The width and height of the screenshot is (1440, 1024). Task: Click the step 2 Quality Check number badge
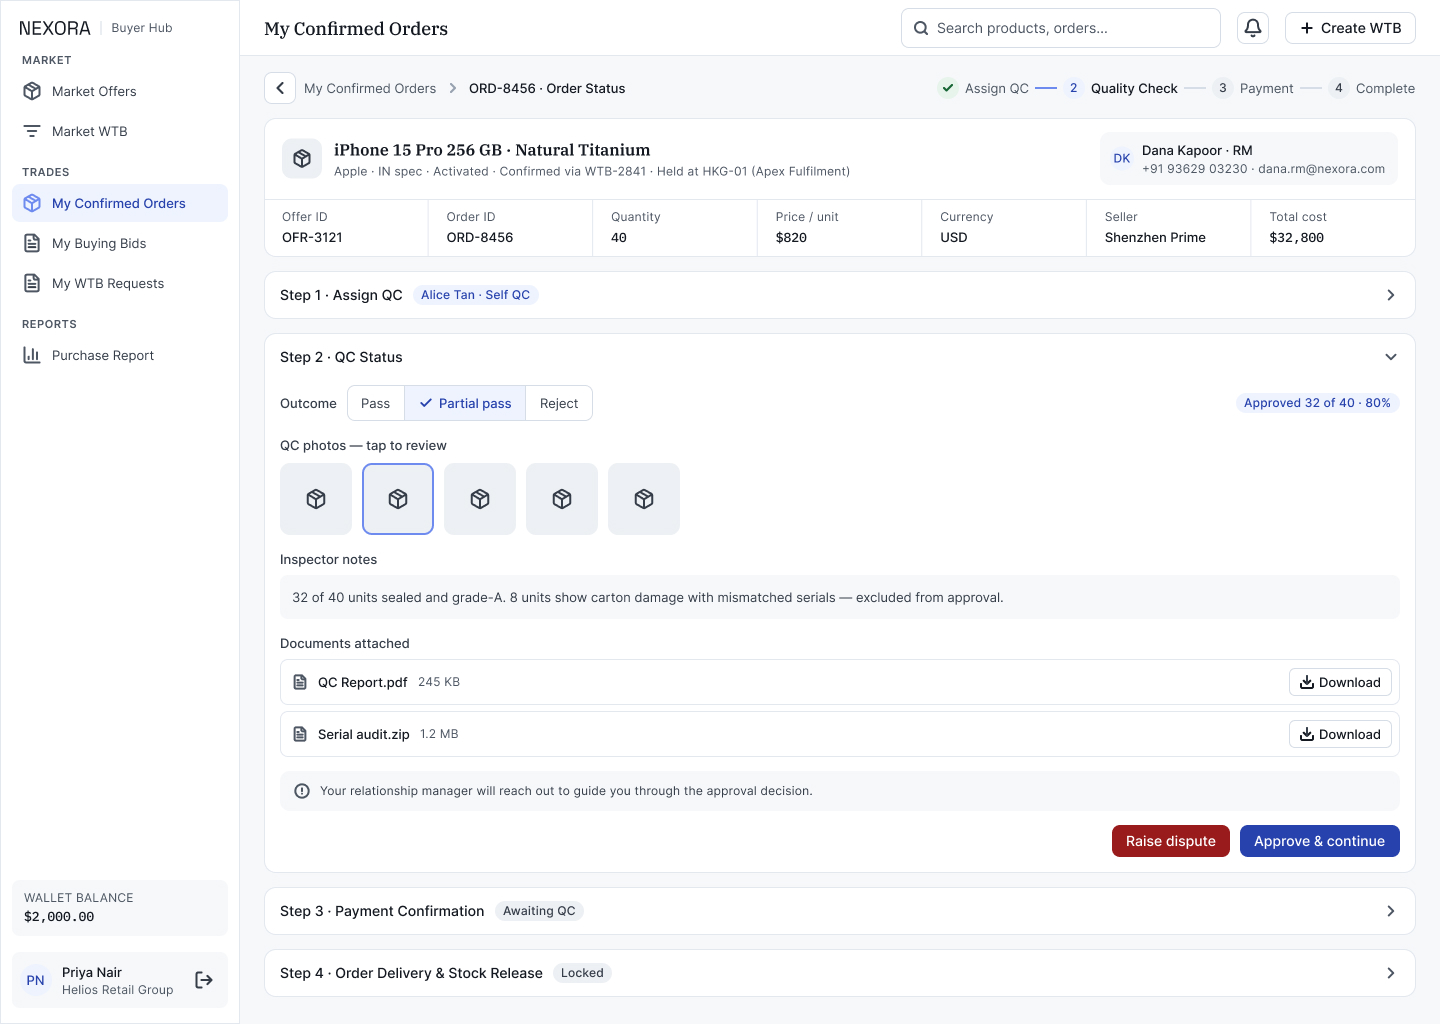coord(1074,88)
